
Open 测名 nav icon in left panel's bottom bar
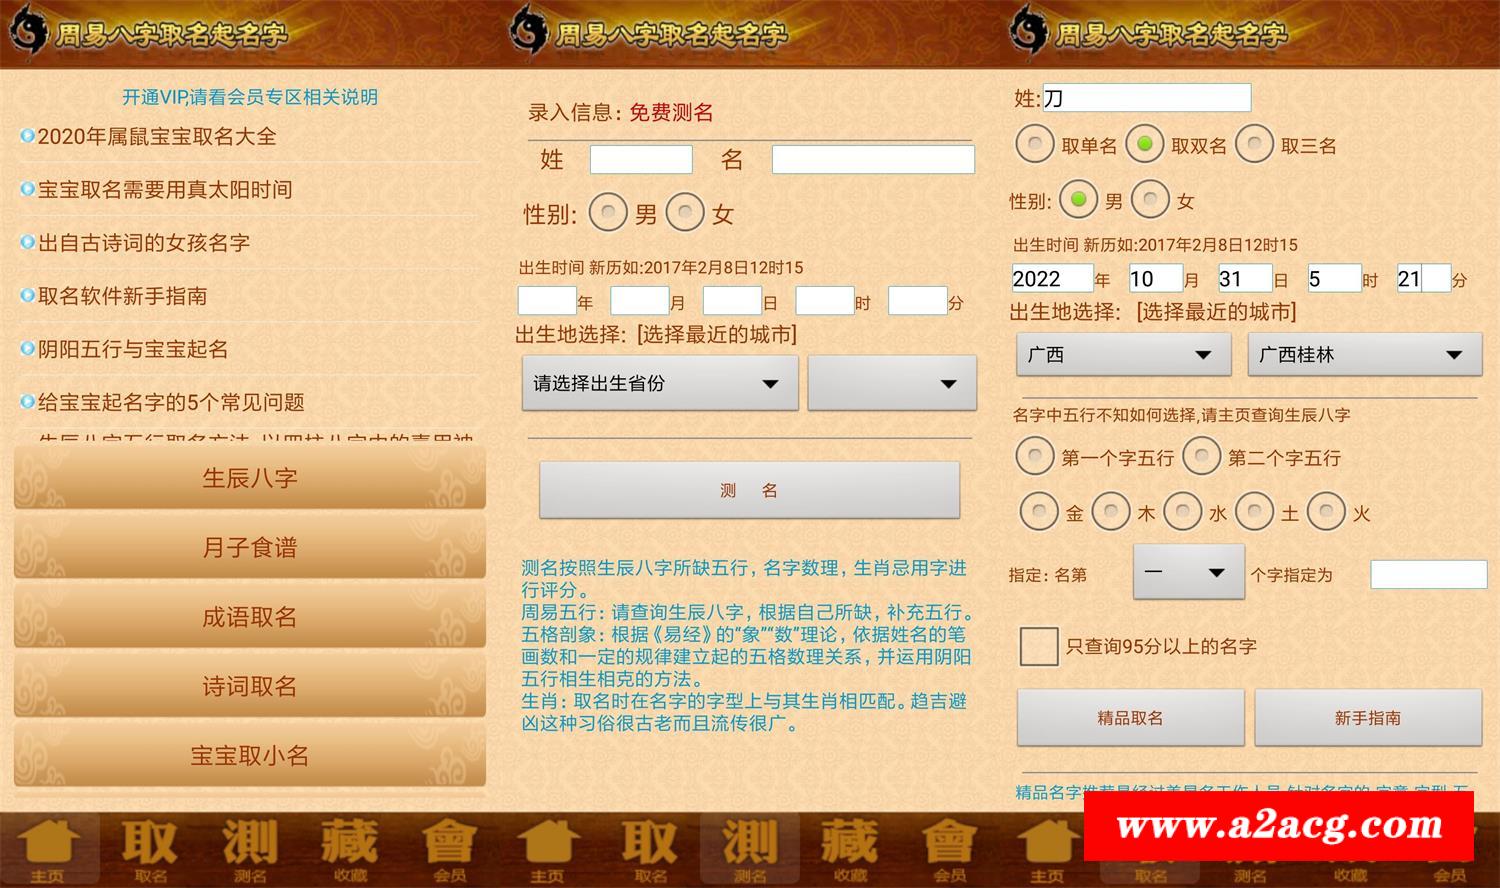tap(250, 849)
